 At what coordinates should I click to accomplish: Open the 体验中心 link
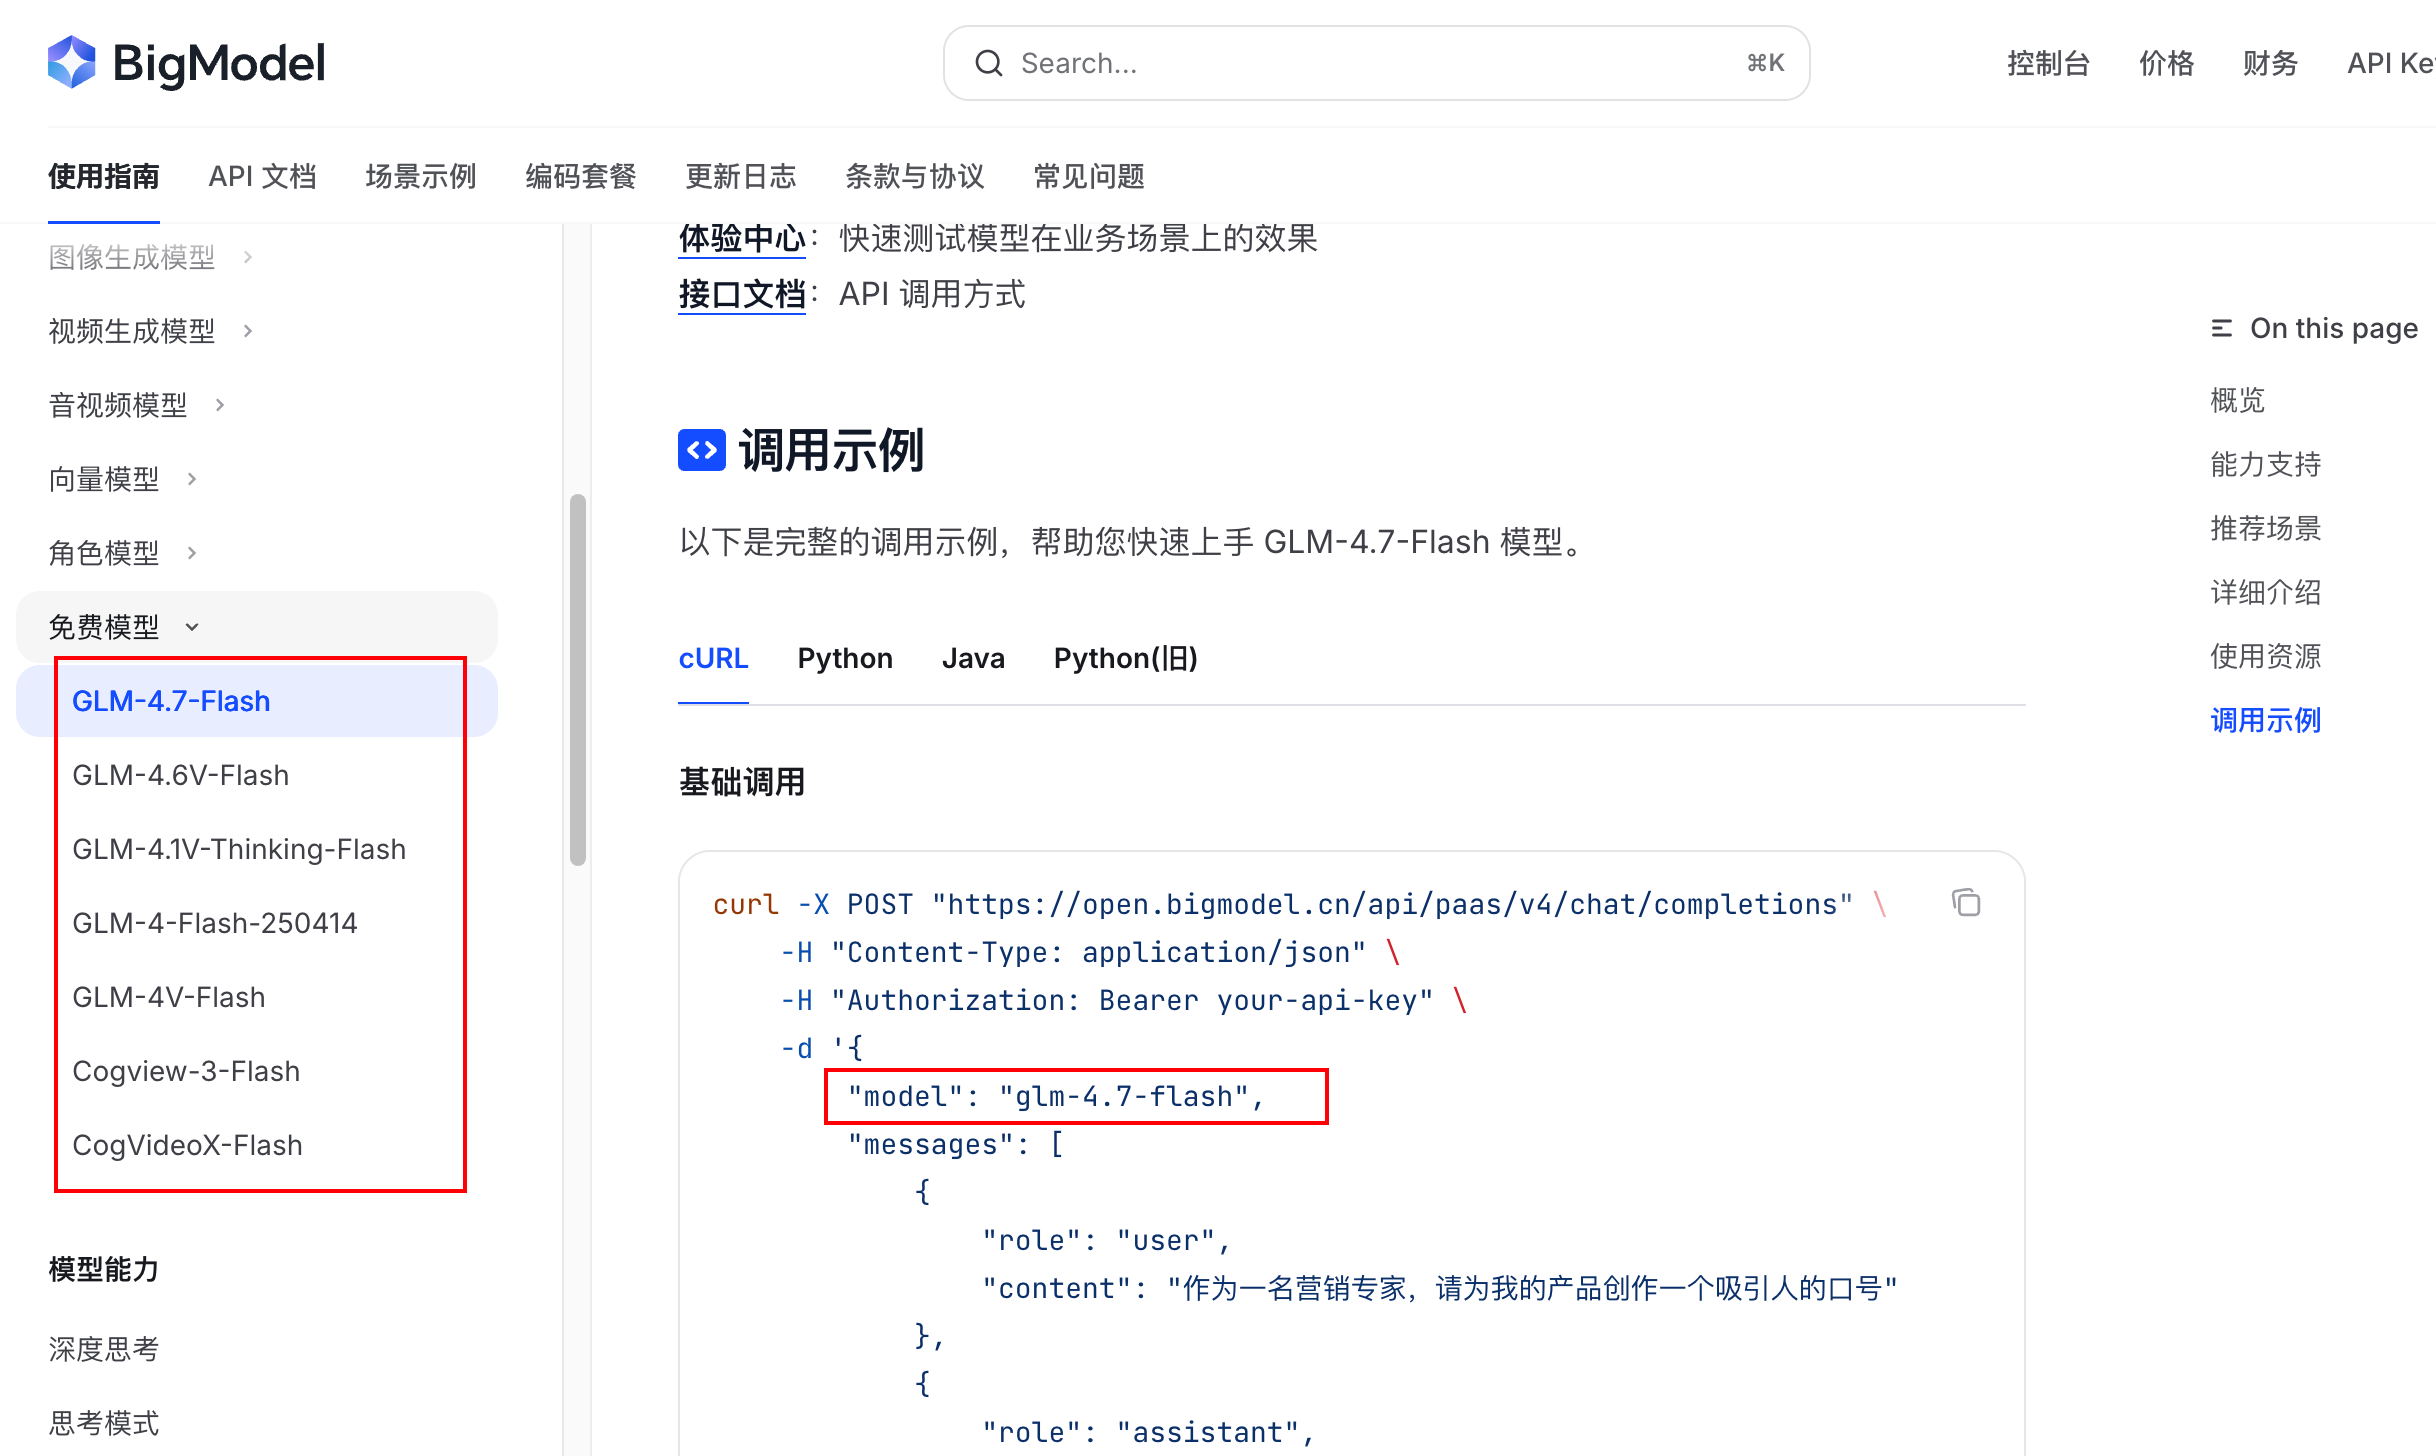point(741,238)
